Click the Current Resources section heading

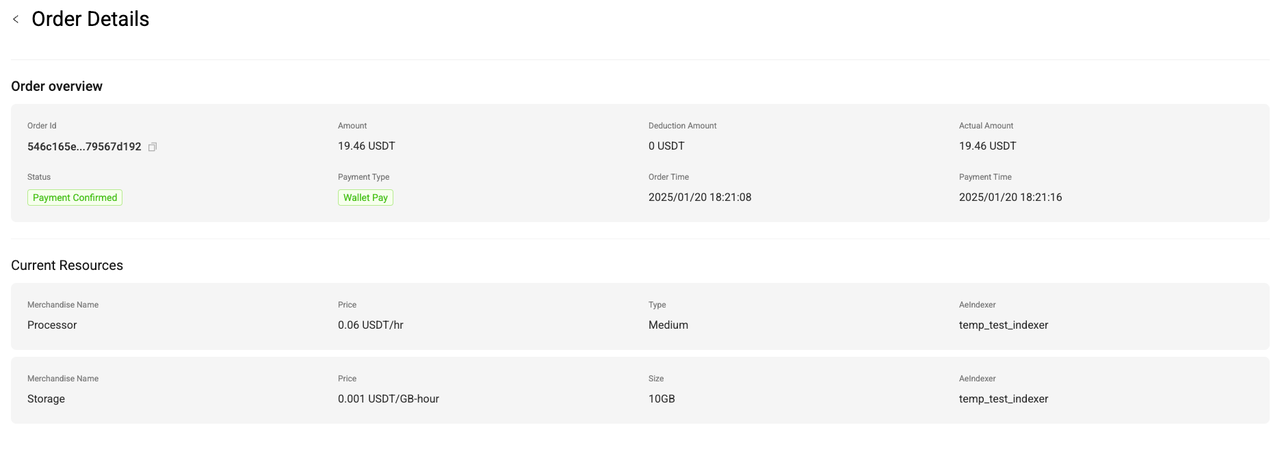point(67,265)
